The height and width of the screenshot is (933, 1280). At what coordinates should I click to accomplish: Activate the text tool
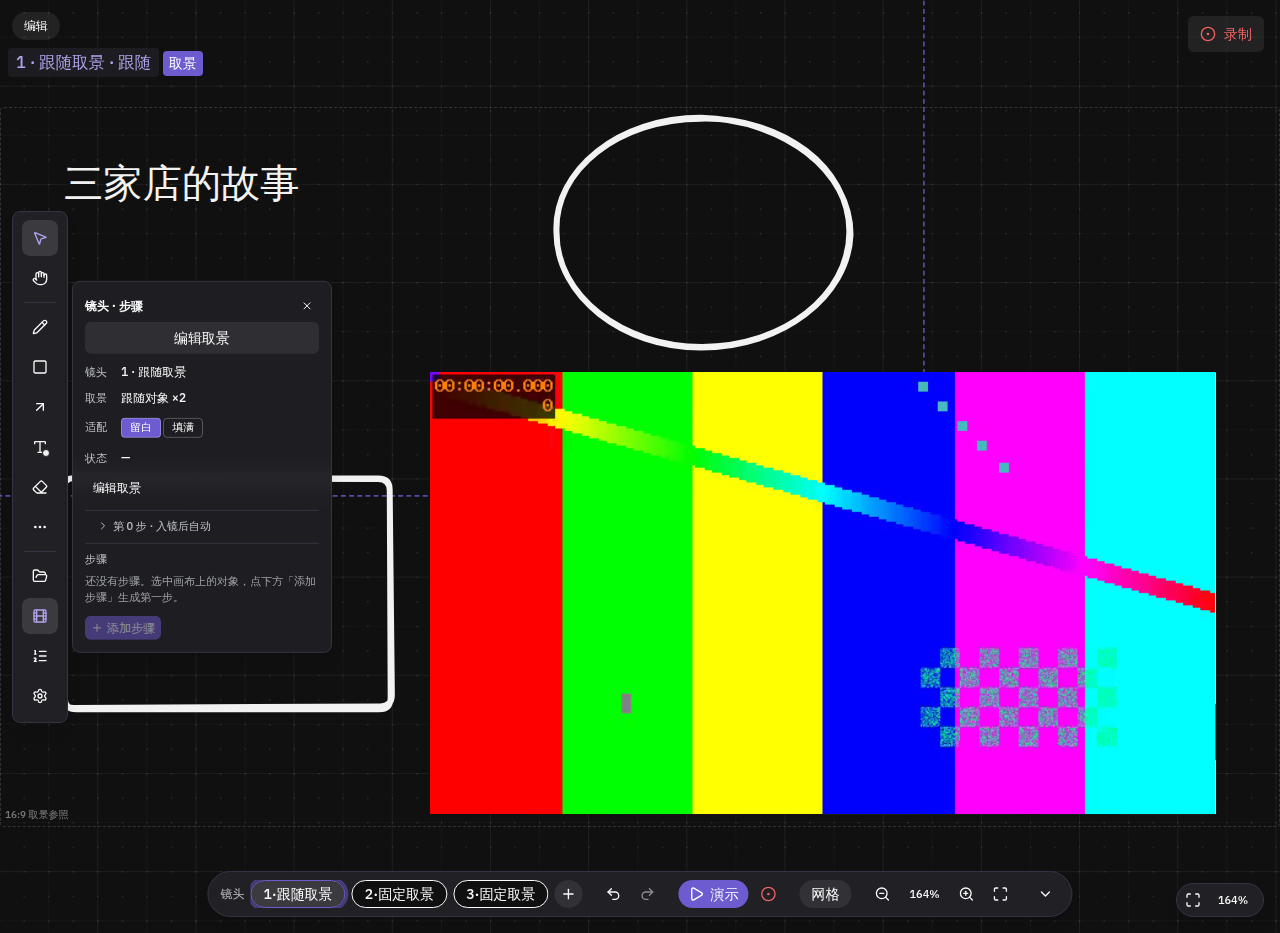click(40, 447)
